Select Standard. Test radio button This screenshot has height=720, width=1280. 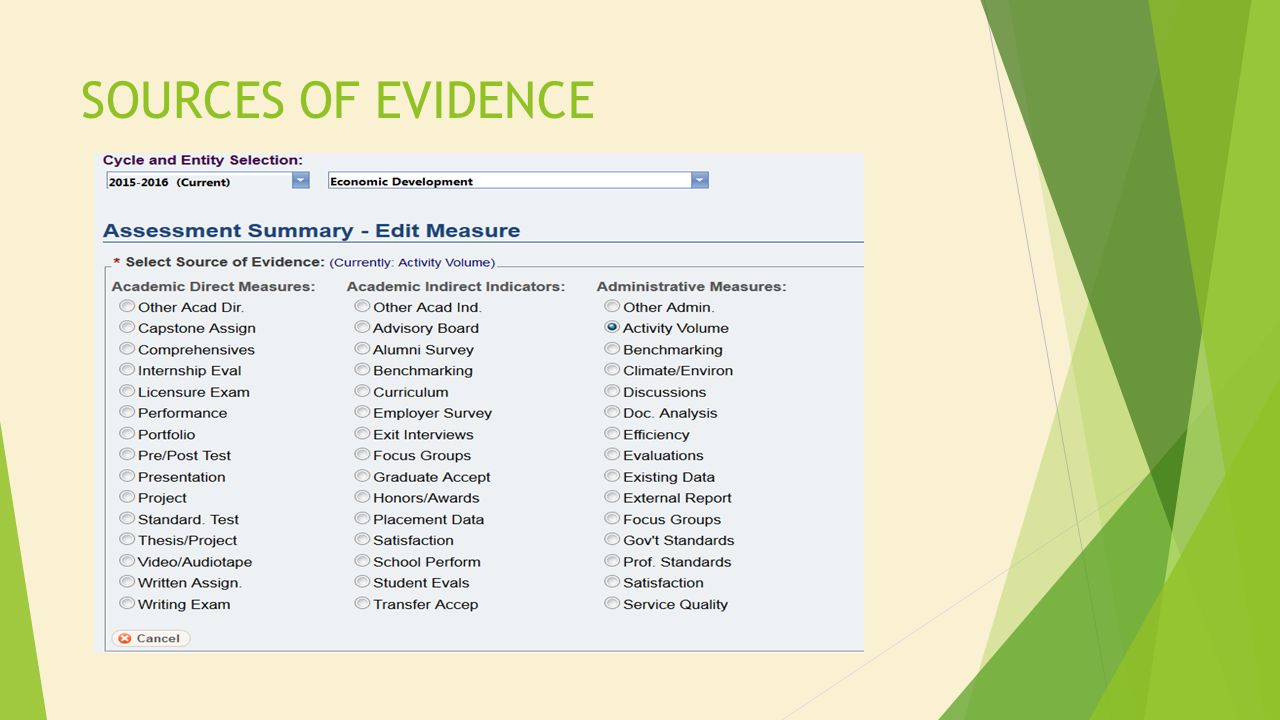[127, 519]
